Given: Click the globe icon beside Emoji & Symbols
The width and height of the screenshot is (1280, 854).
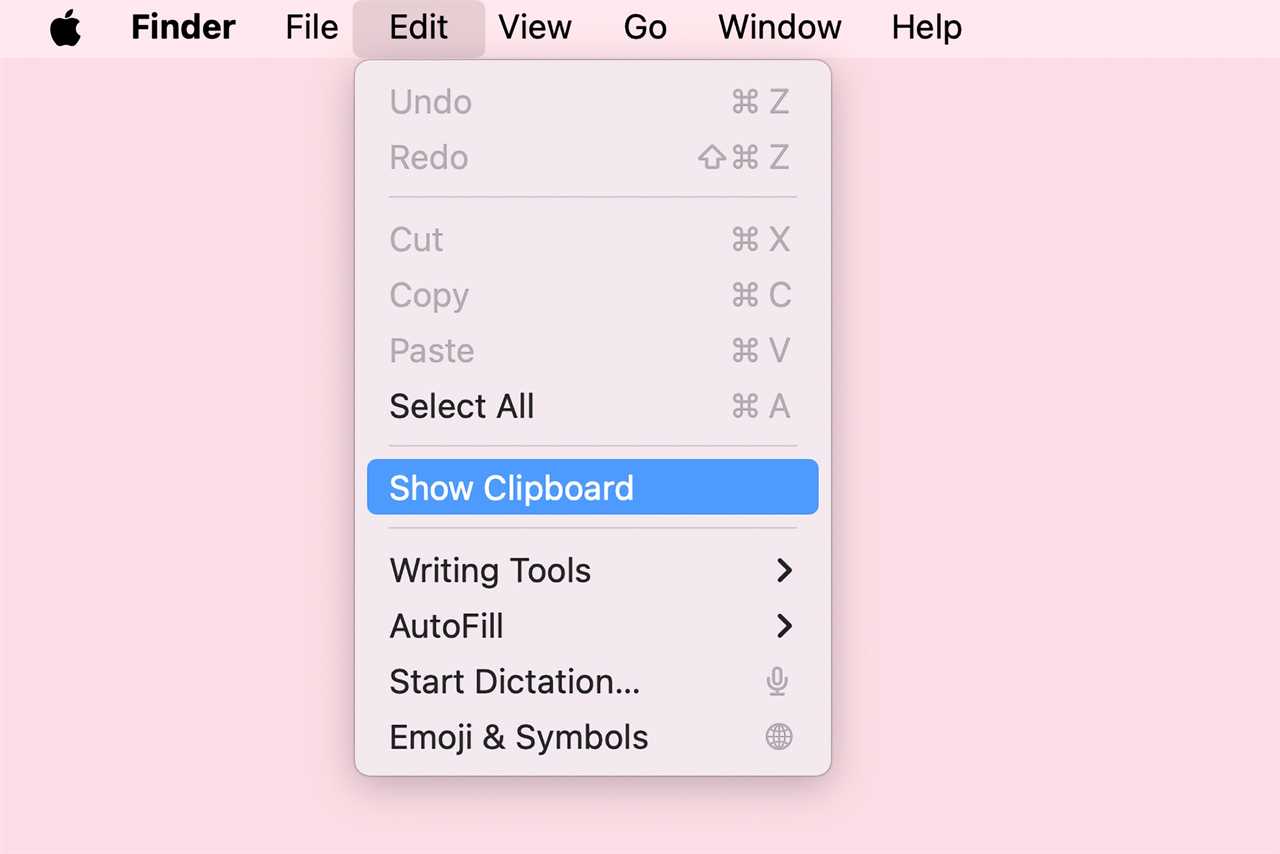Looking at the screenshot, I should (779, 738).
